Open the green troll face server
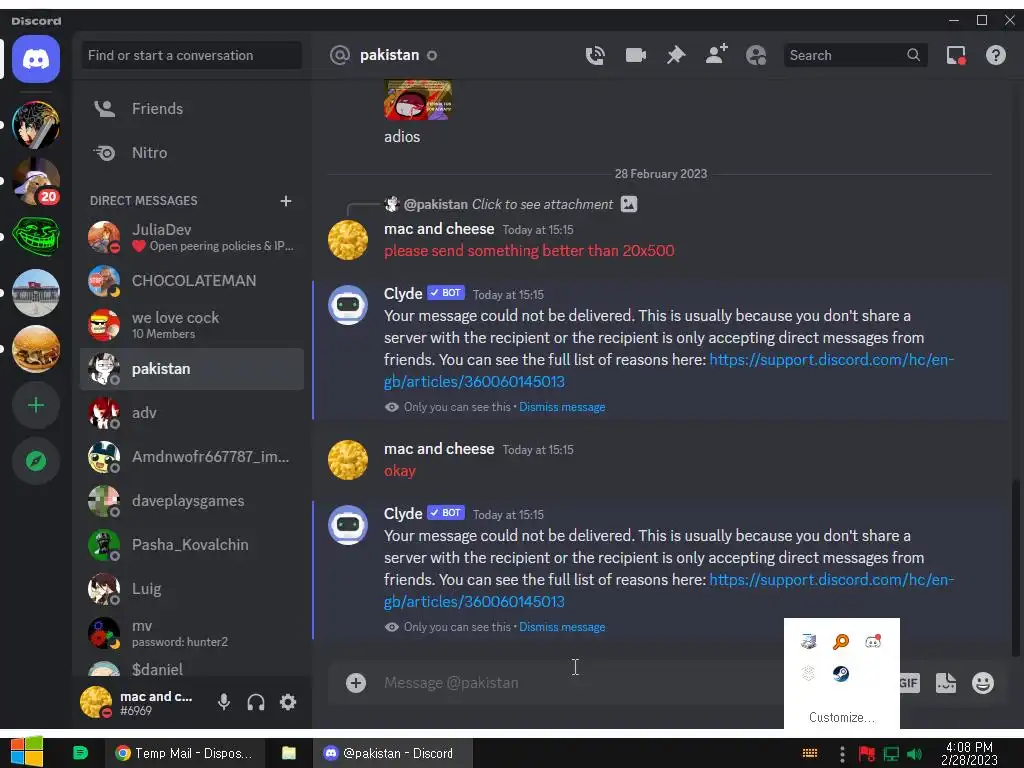1024x768 pixels. pyautogui.click(x=36, y=236)
